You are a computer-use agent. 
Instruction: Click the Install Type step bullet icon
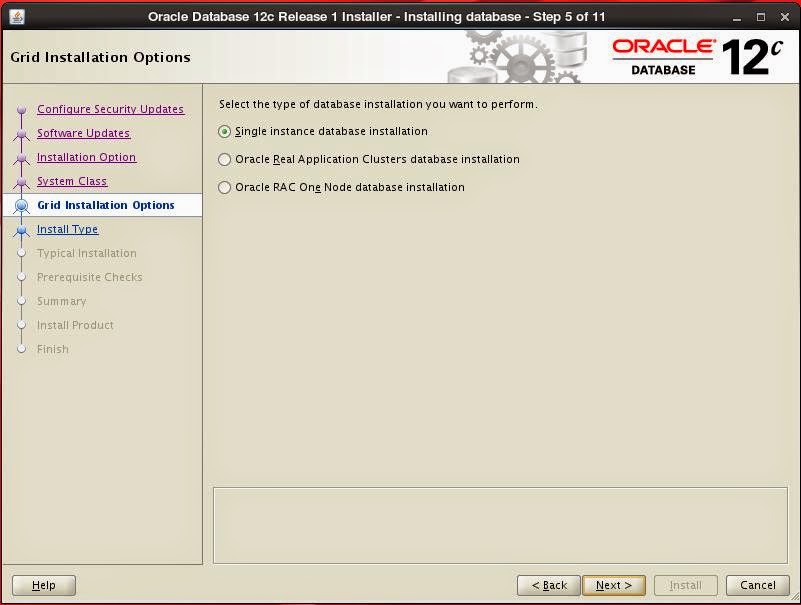click(x=21, y=229)
